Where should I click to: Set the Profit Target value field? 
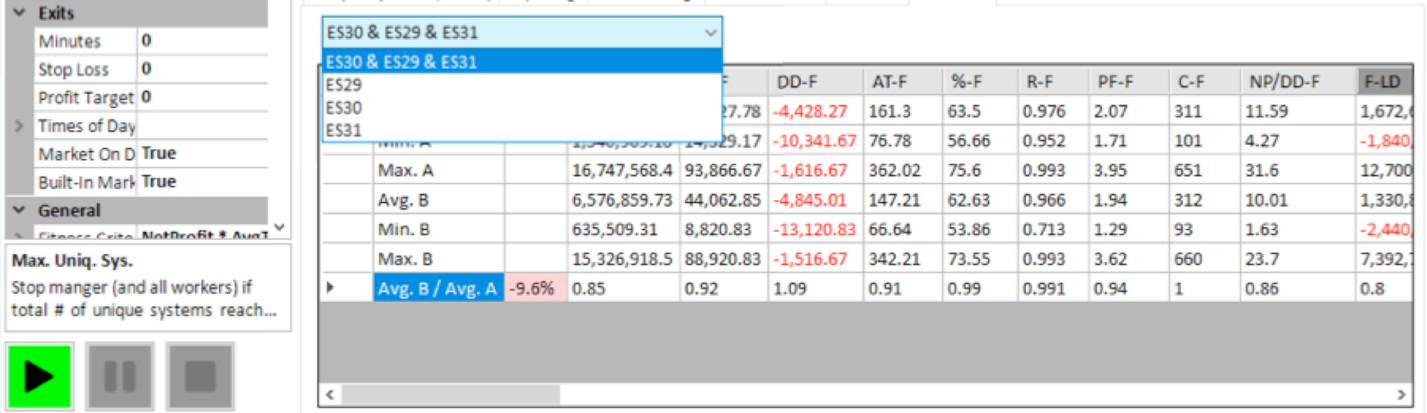coord(202,97)
